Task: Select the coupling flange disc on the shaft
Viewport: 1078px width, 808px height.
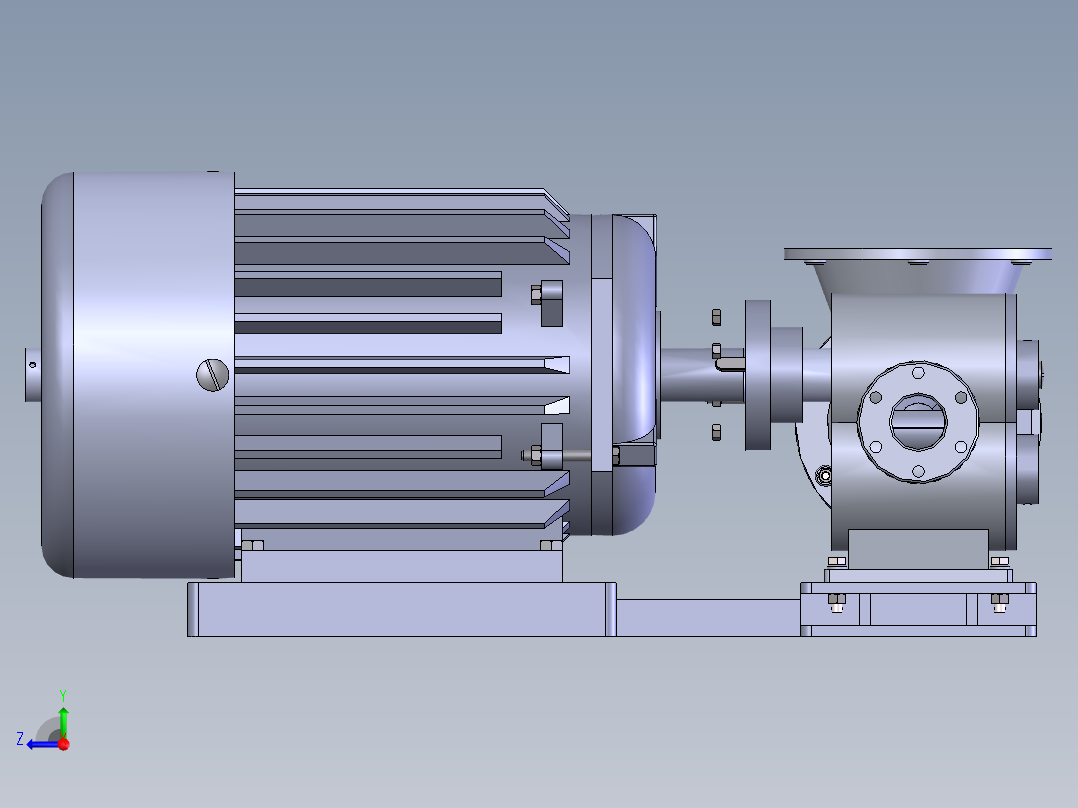Action: 758,375
